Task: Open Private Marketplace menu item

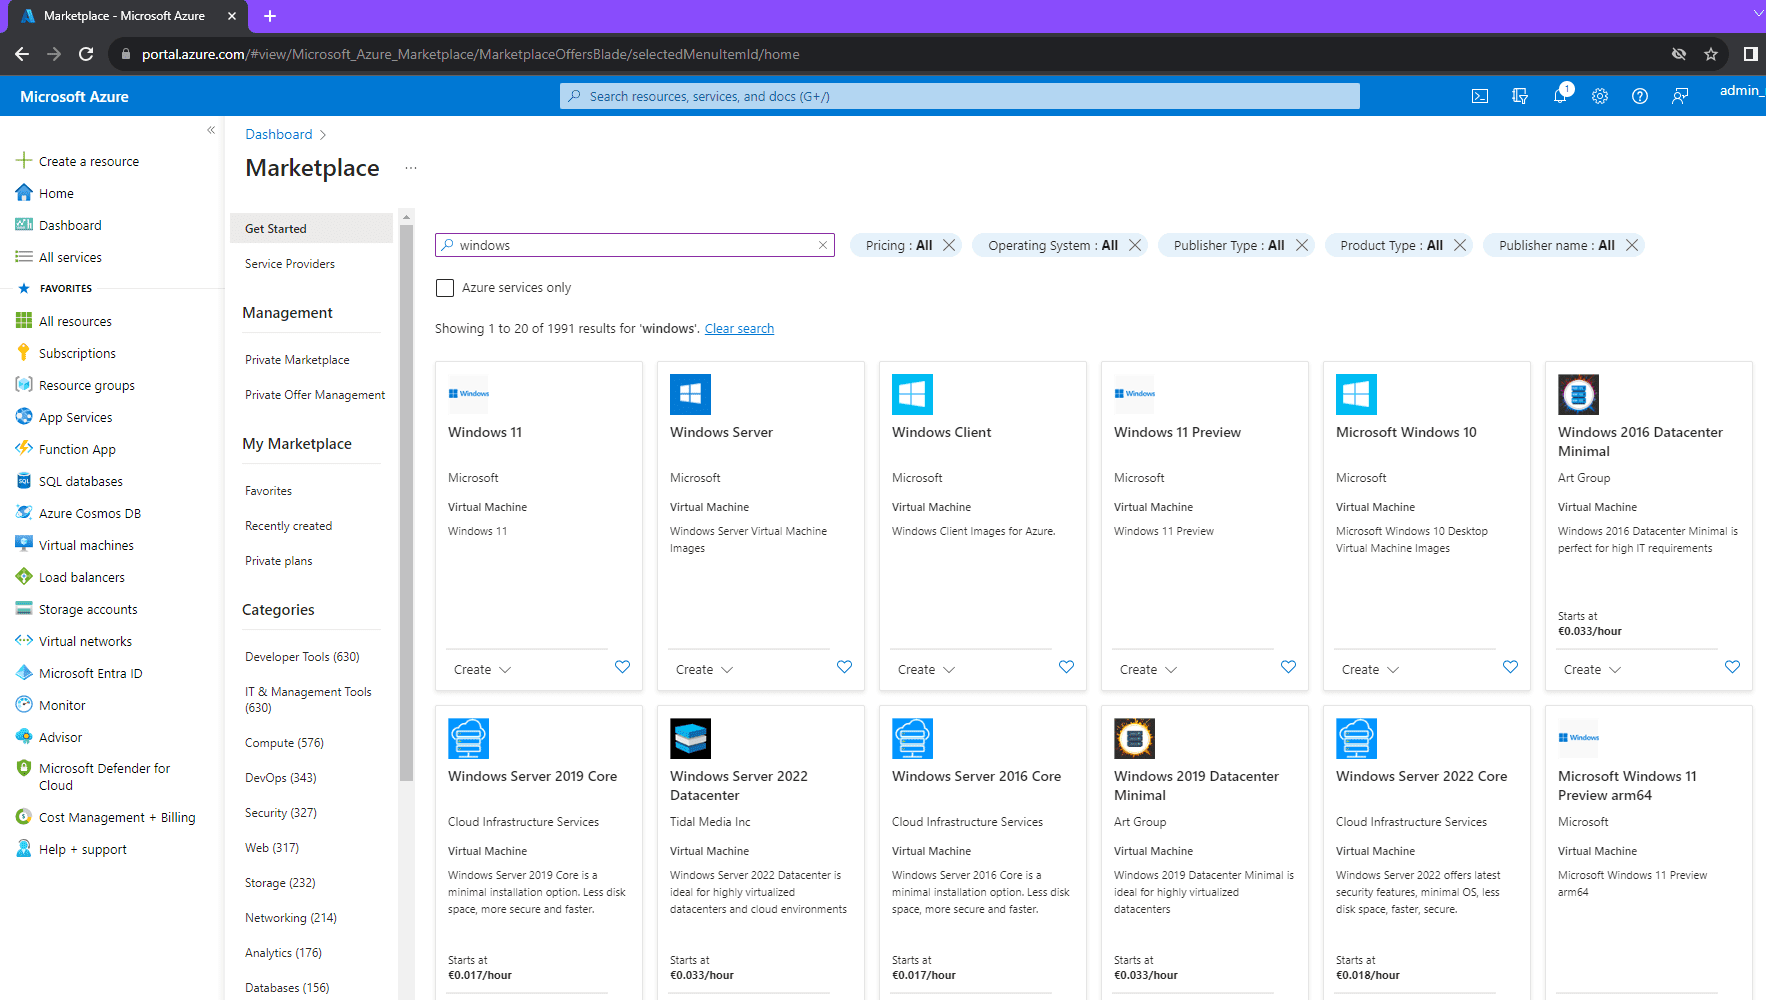Action: click(297, 360)
